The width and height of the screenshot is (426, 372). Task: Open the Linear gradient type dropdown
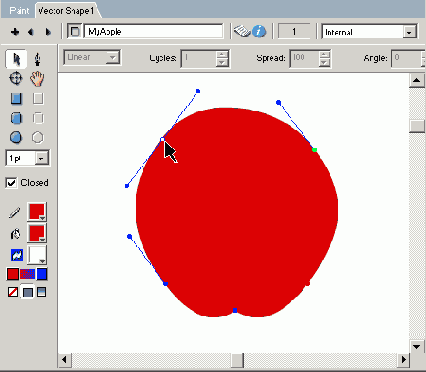[113, 57]
